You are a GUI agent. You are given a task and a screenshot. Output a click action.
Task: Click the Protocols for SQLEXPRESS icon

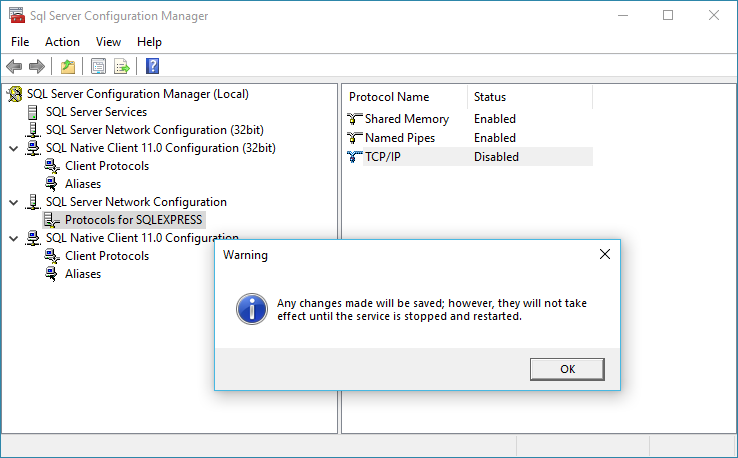[x=52, y=220]
